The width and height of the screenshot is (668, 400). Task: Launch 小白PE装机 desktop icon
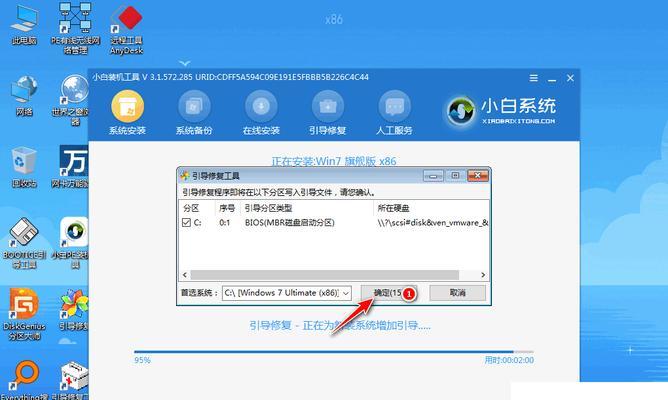click(72, 243)
